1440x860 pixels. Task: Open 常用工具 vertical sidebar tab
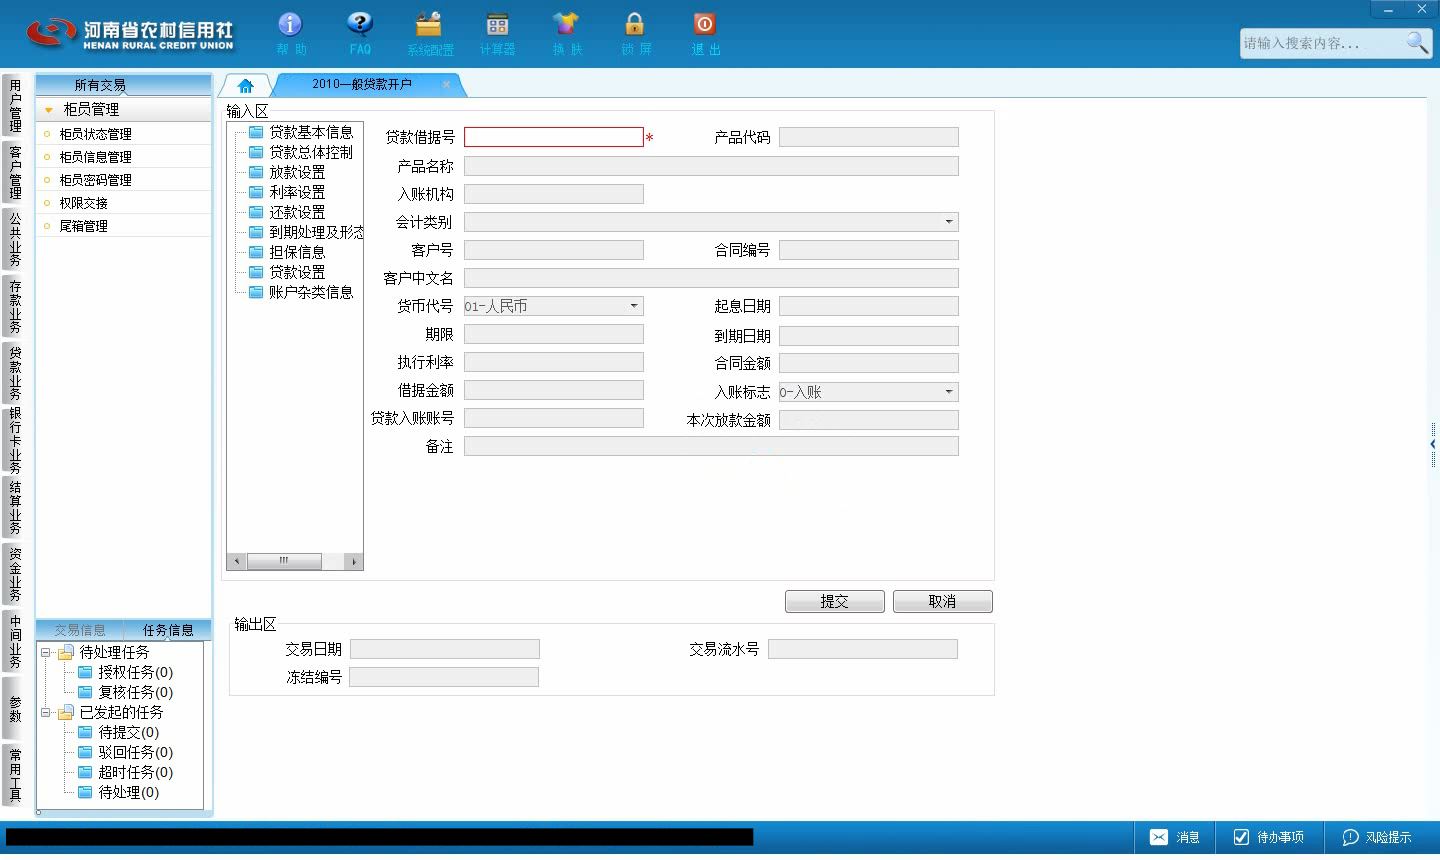click(14, 775)
